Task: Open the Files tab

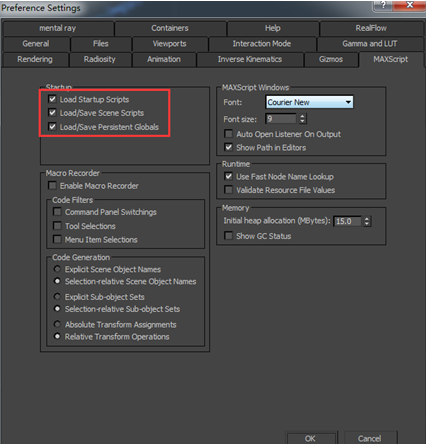Action: coord(101,44)
